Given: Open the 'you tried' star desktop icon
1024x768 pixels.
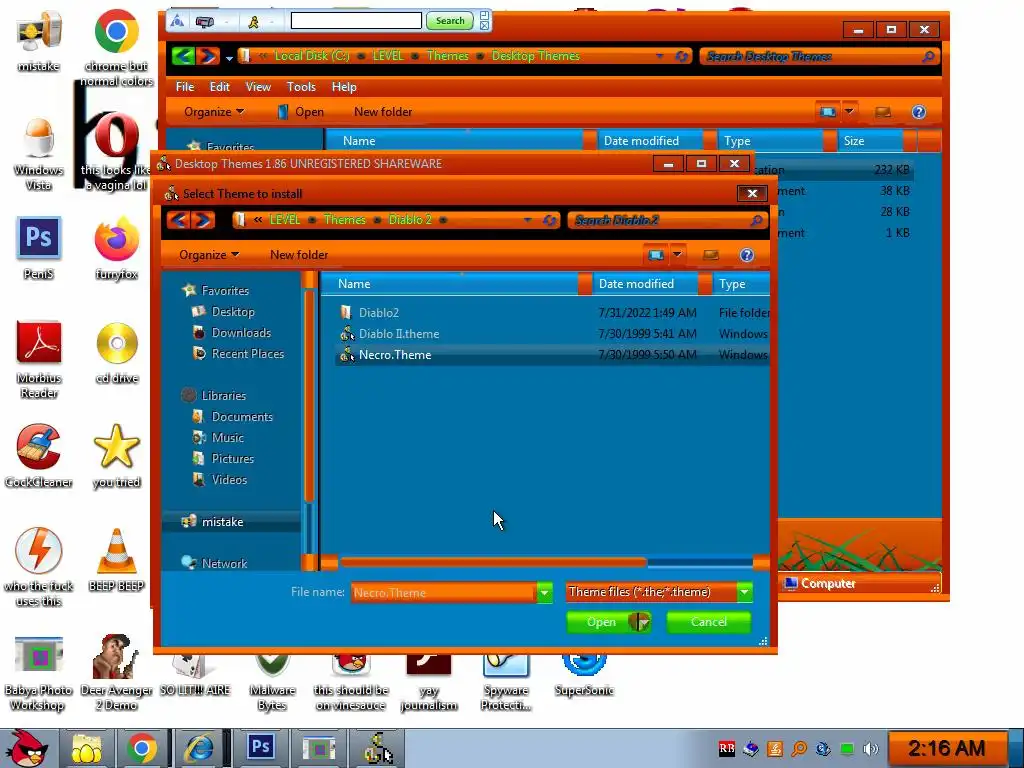Looking at the screenshot, I should 117,456.
